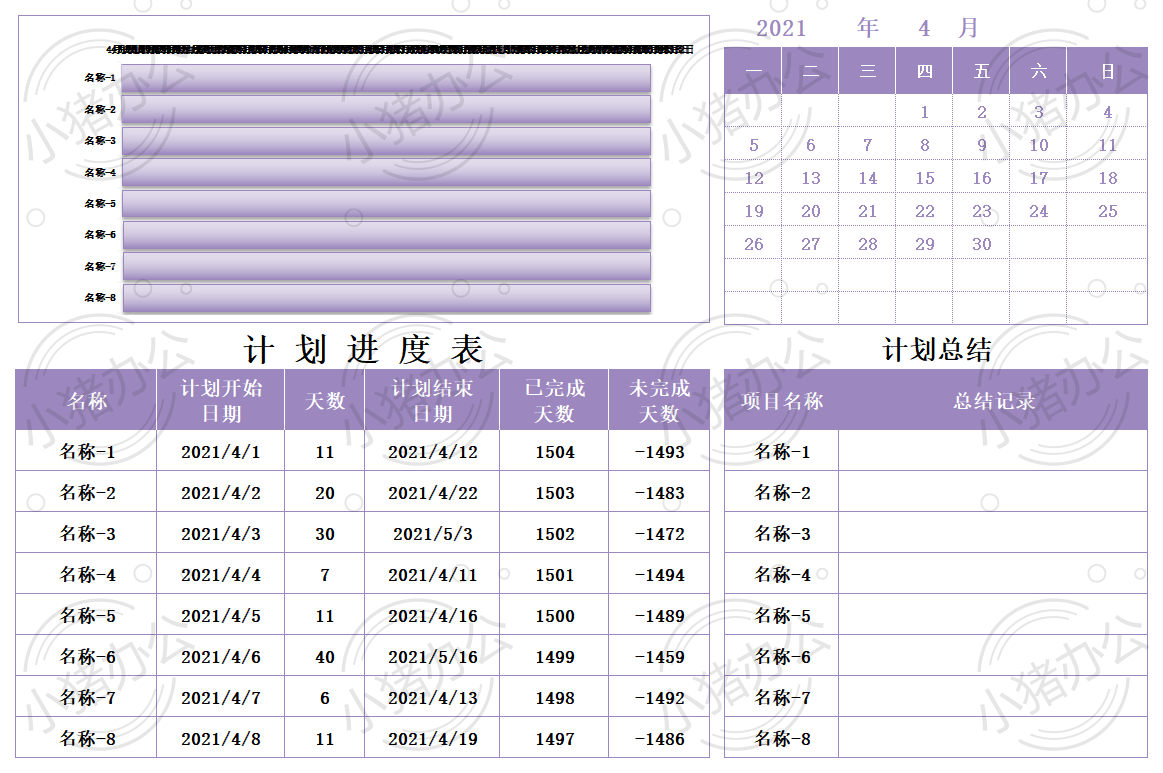Select the 未完成天数 column header
Viewport: 1163px width, 773px height.
pos(659,401)
